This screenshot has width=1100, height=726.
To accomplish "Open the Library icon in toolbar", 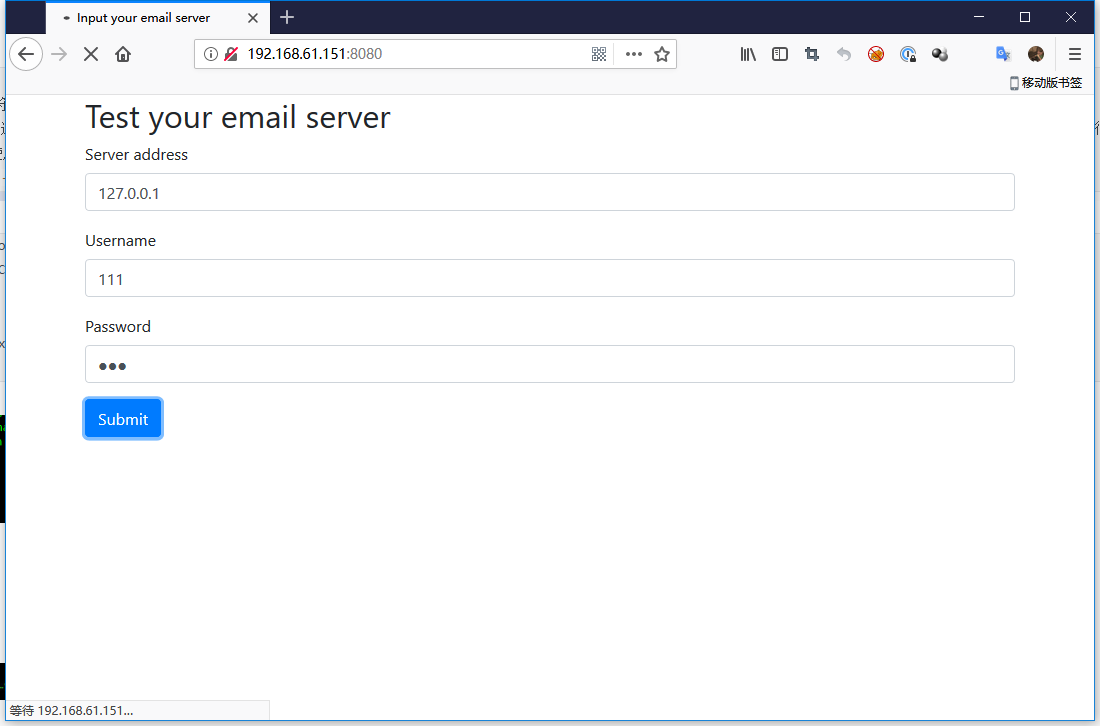I will pyautogui.click(x=748, y=54).
